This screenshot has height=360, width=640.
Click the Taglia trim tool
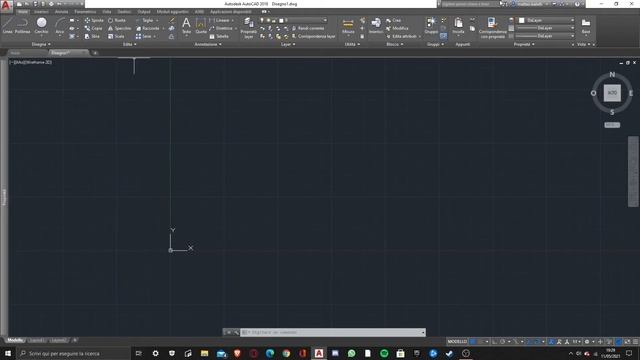point(144,20)
